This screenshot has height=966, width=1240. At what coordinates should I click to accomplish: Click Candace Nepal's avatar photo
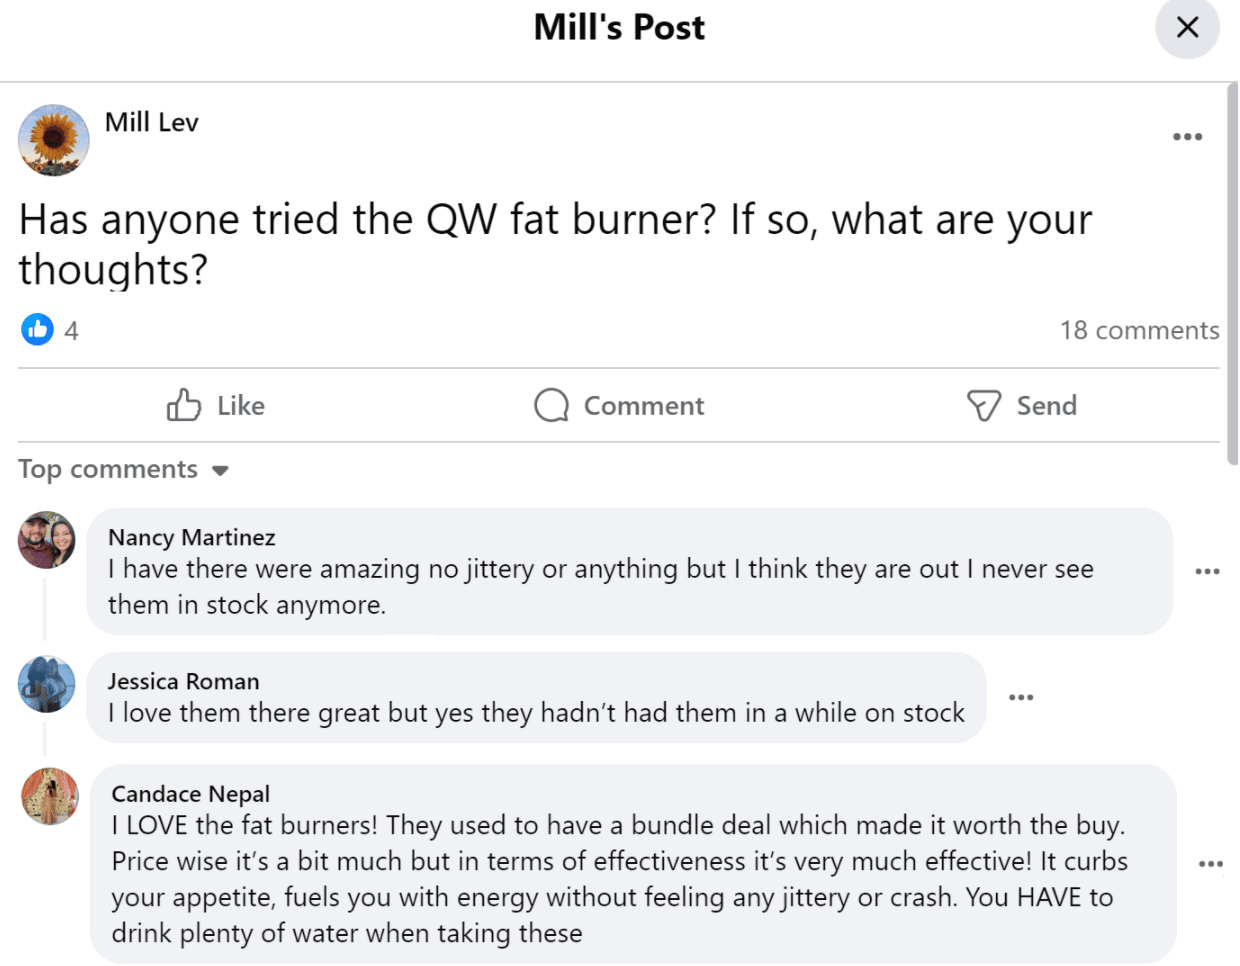50,796
